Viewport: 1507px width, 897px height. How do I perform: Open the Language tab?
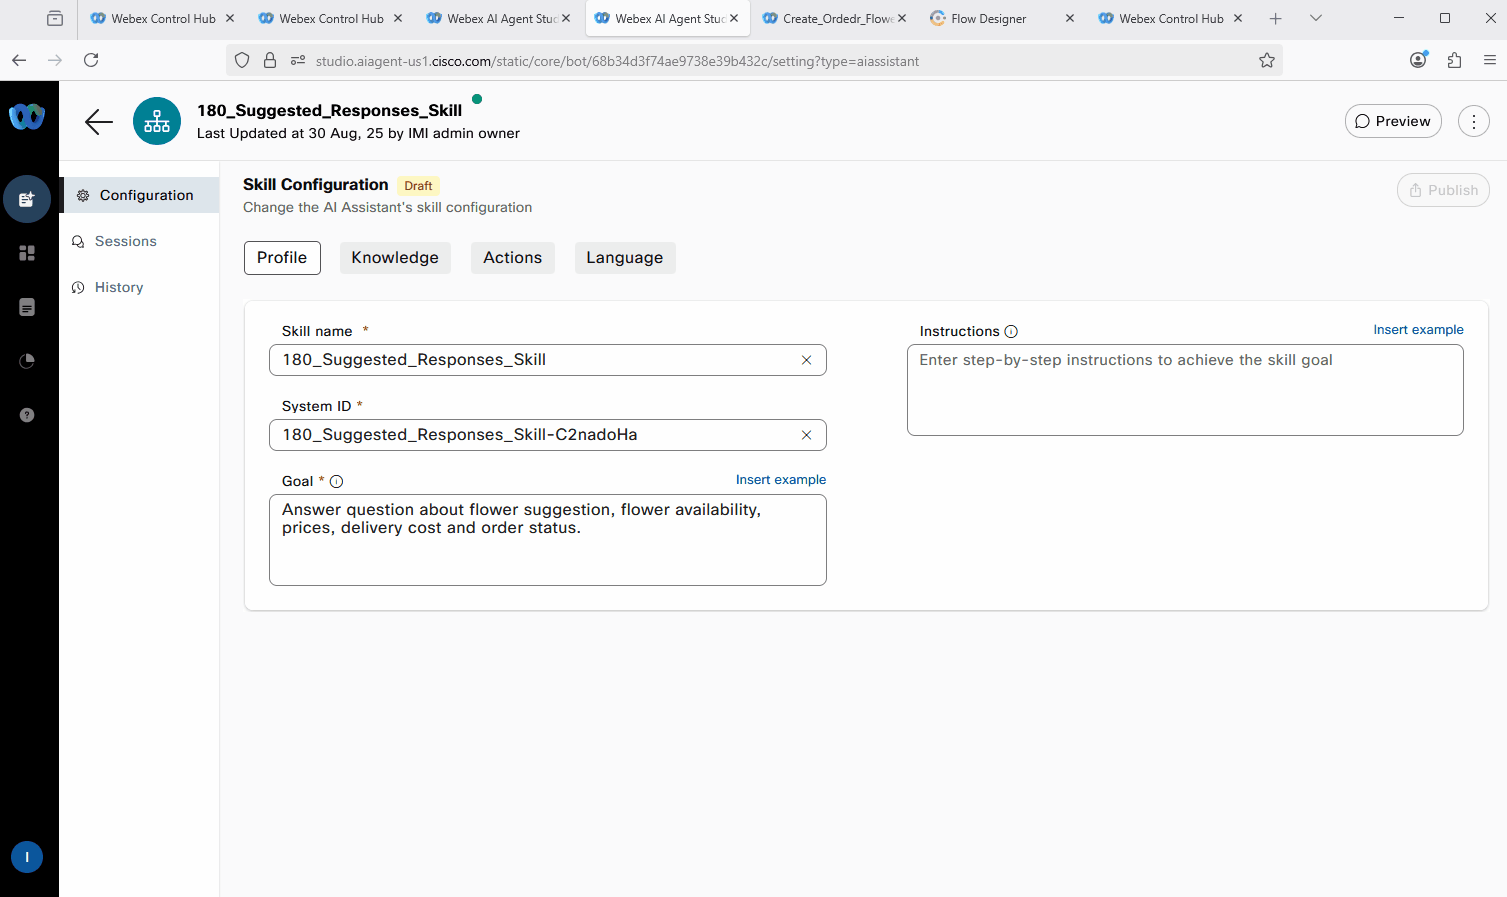[624, 258]
